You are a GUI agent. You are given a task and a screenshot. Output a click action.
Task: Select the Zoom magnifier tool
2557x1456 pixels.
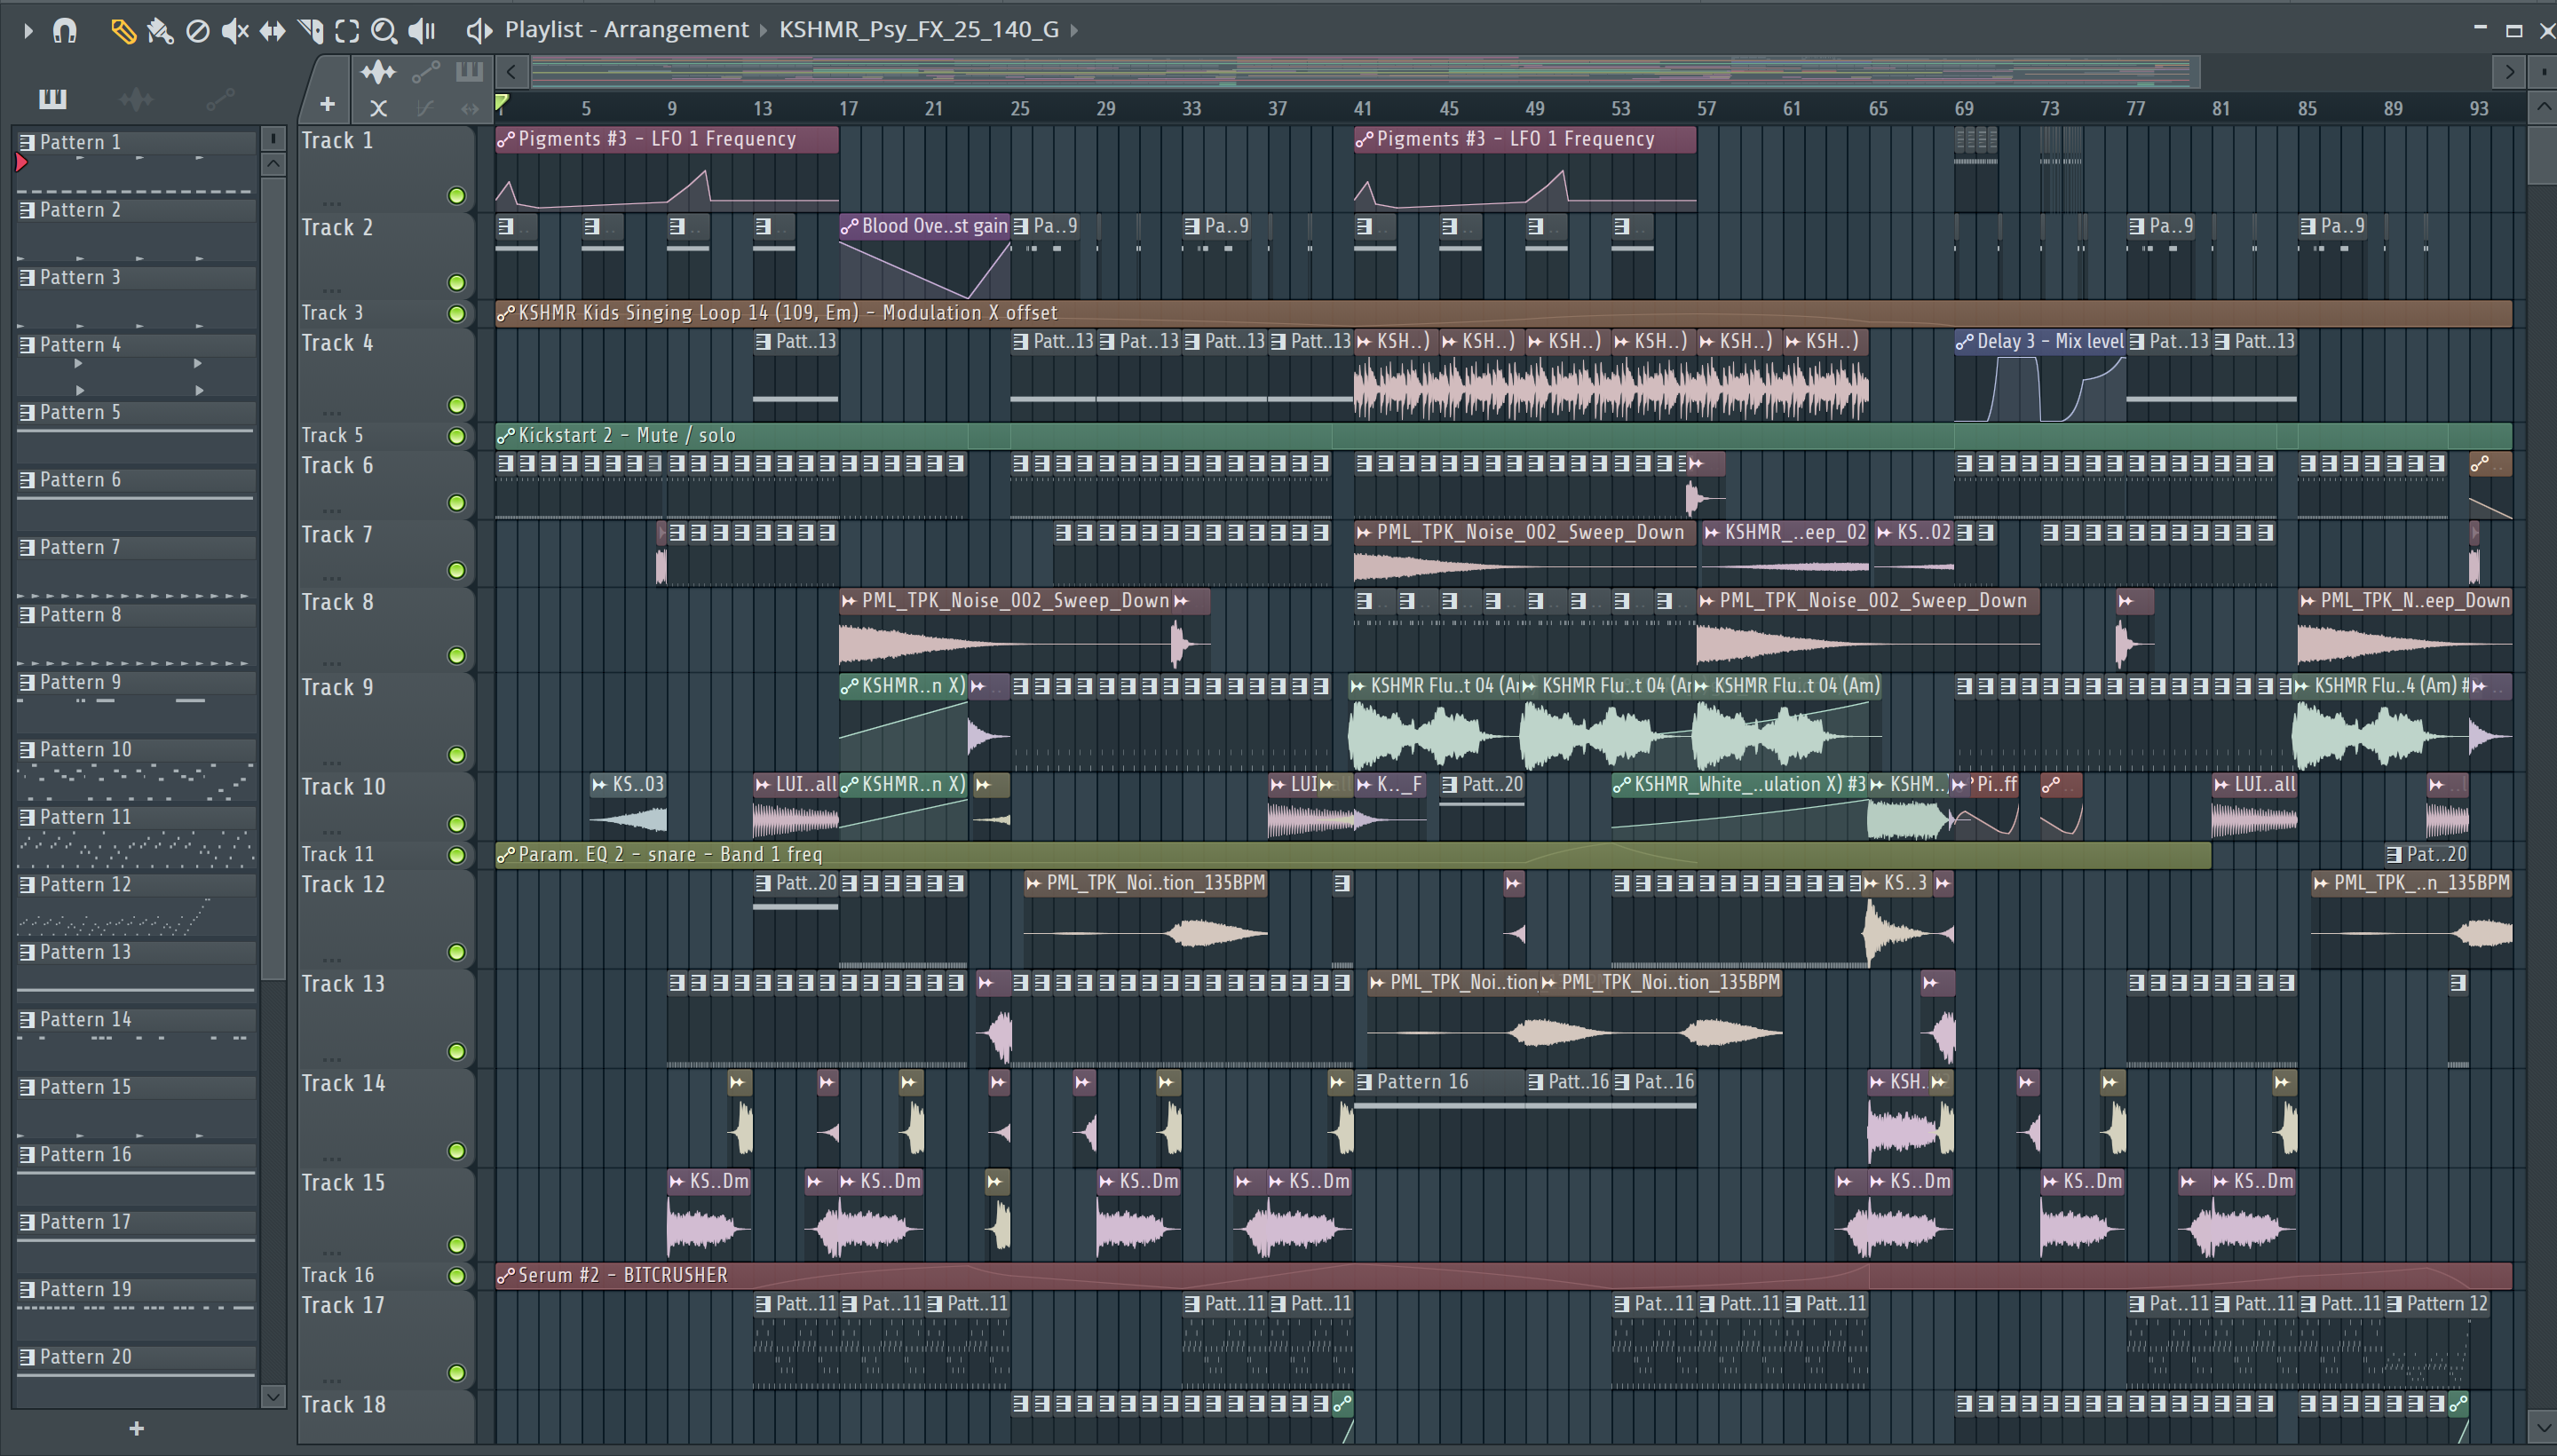(384, 31)
